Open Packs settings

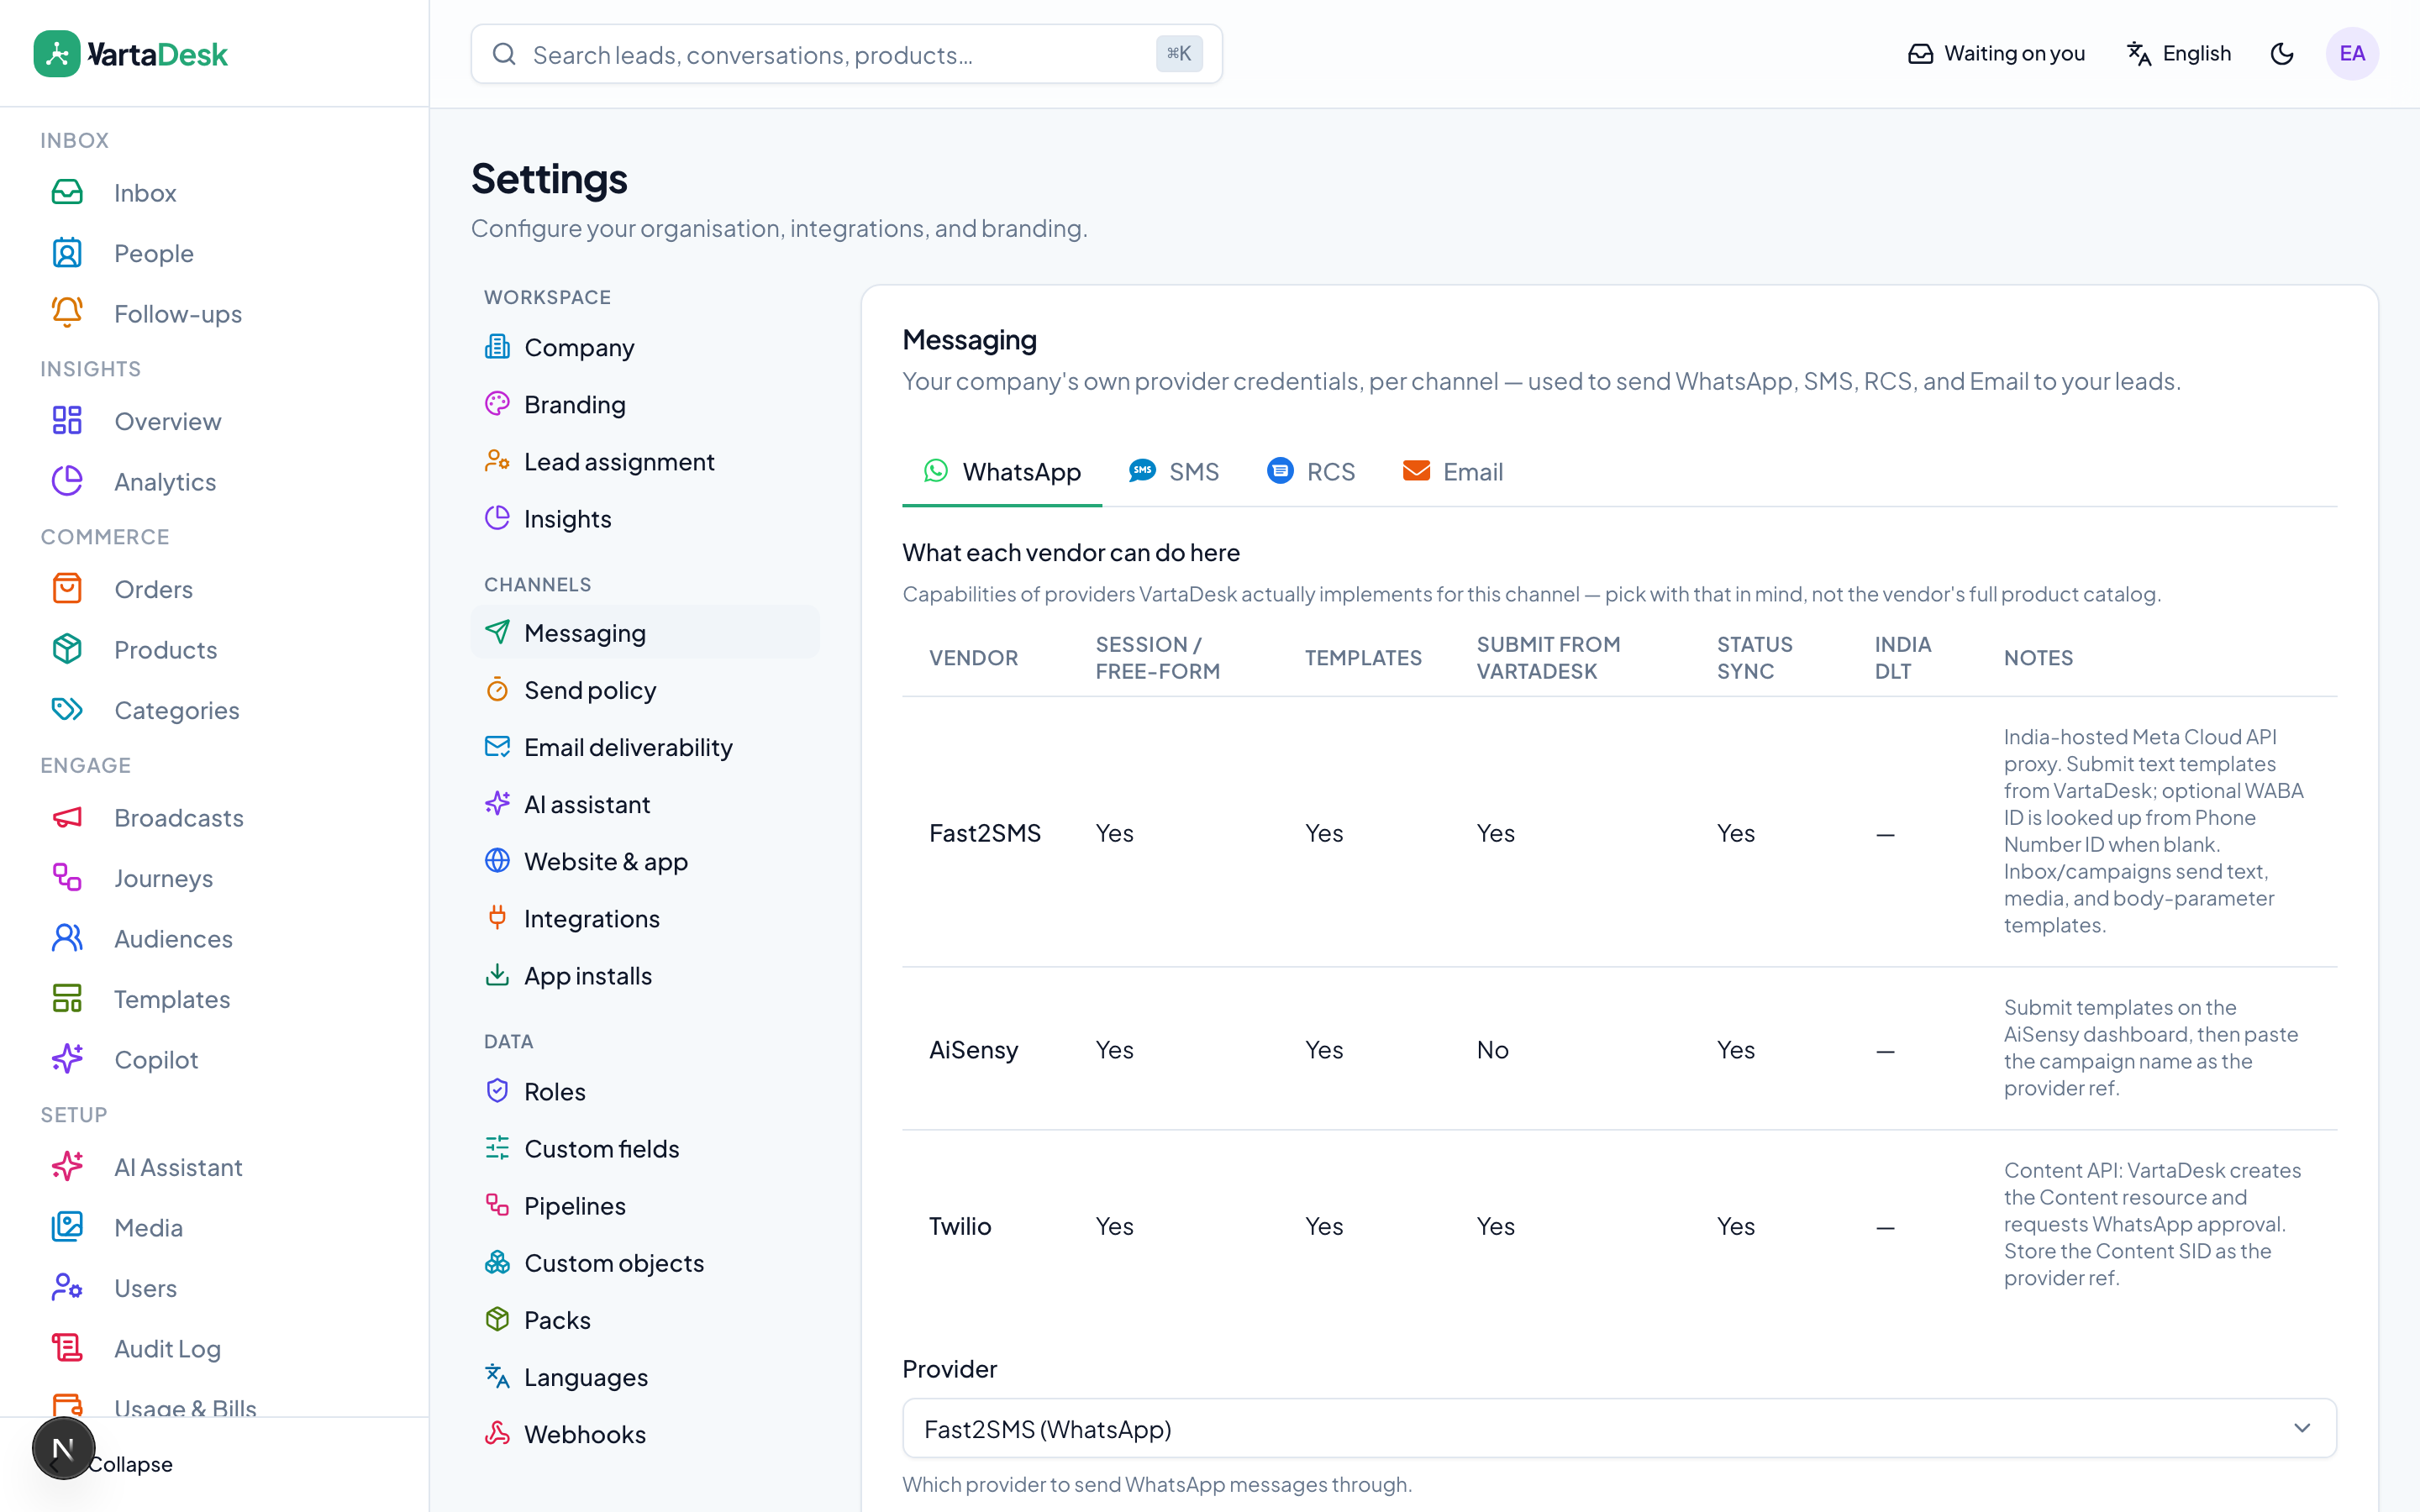pos(645,1320)
